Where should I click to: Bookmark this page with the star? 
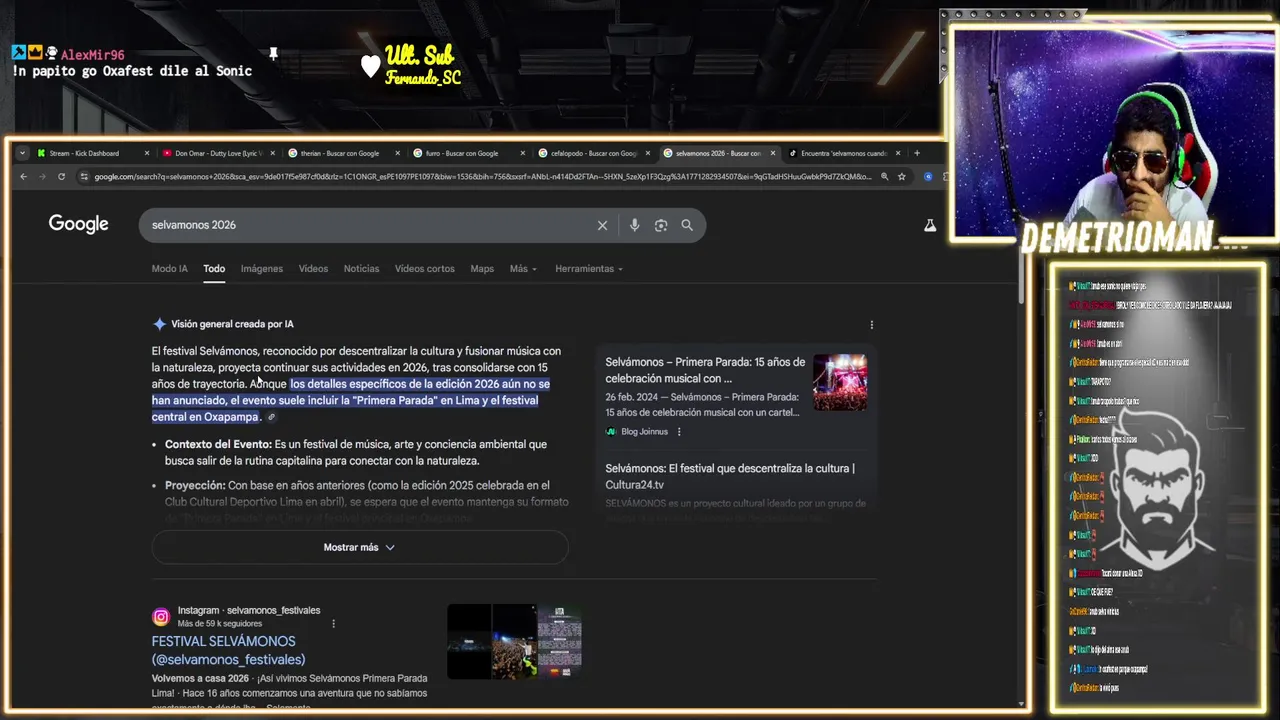pyautogui.click(x=901, y=177)
